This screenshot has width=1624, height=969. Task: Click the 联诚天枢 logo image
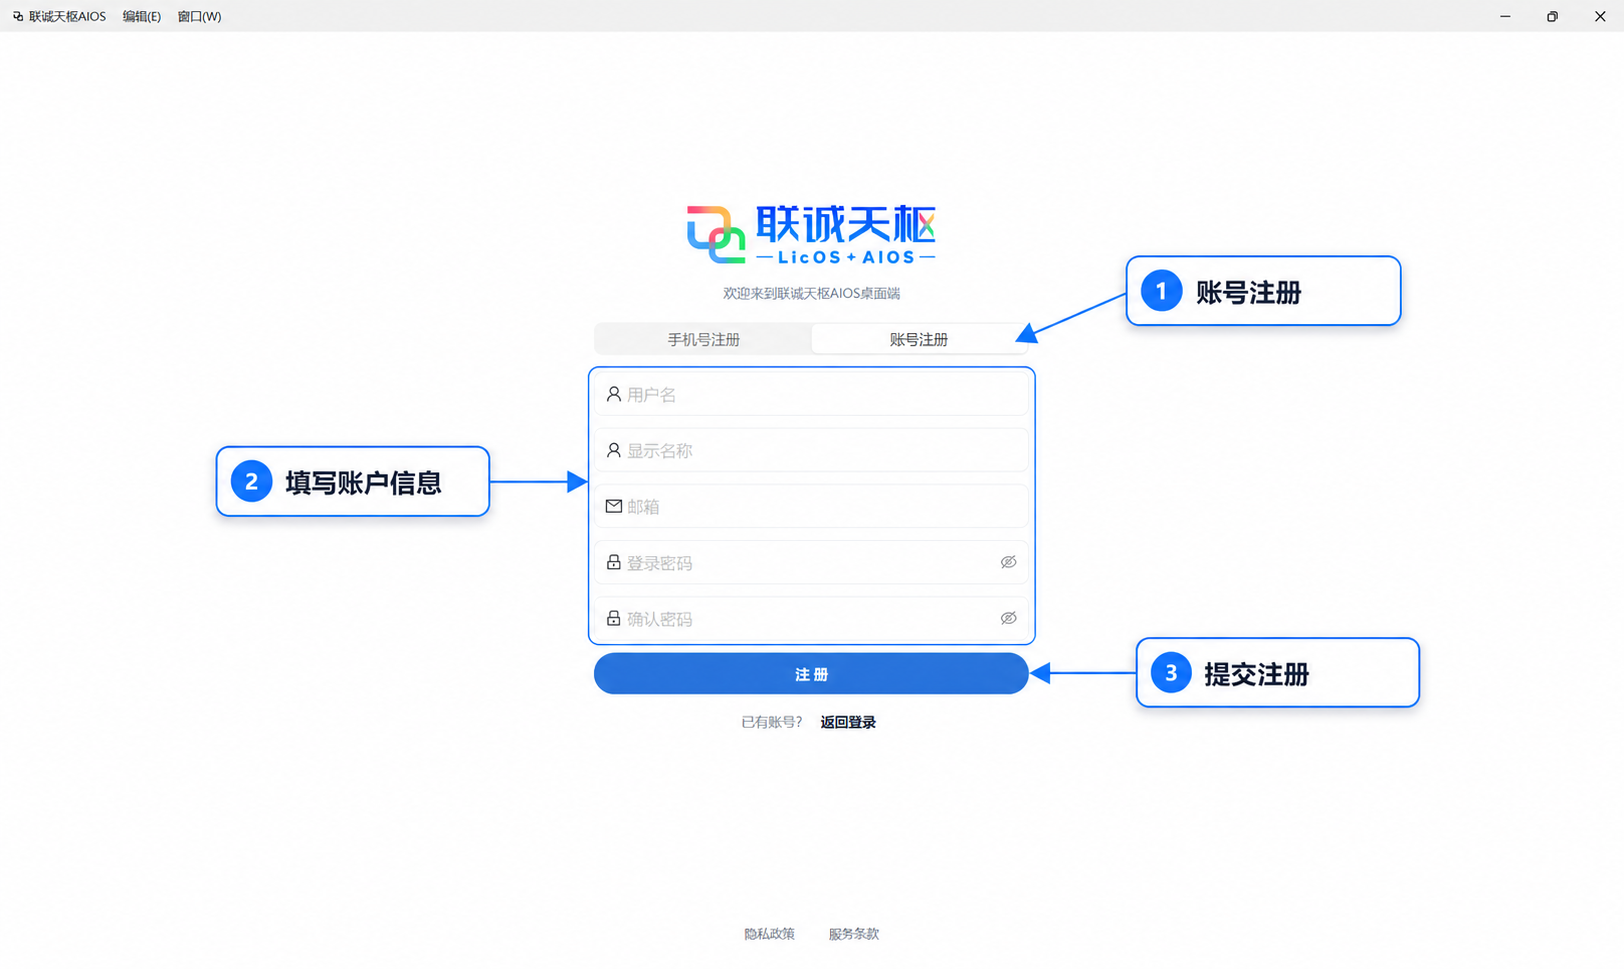pos(811,235)
